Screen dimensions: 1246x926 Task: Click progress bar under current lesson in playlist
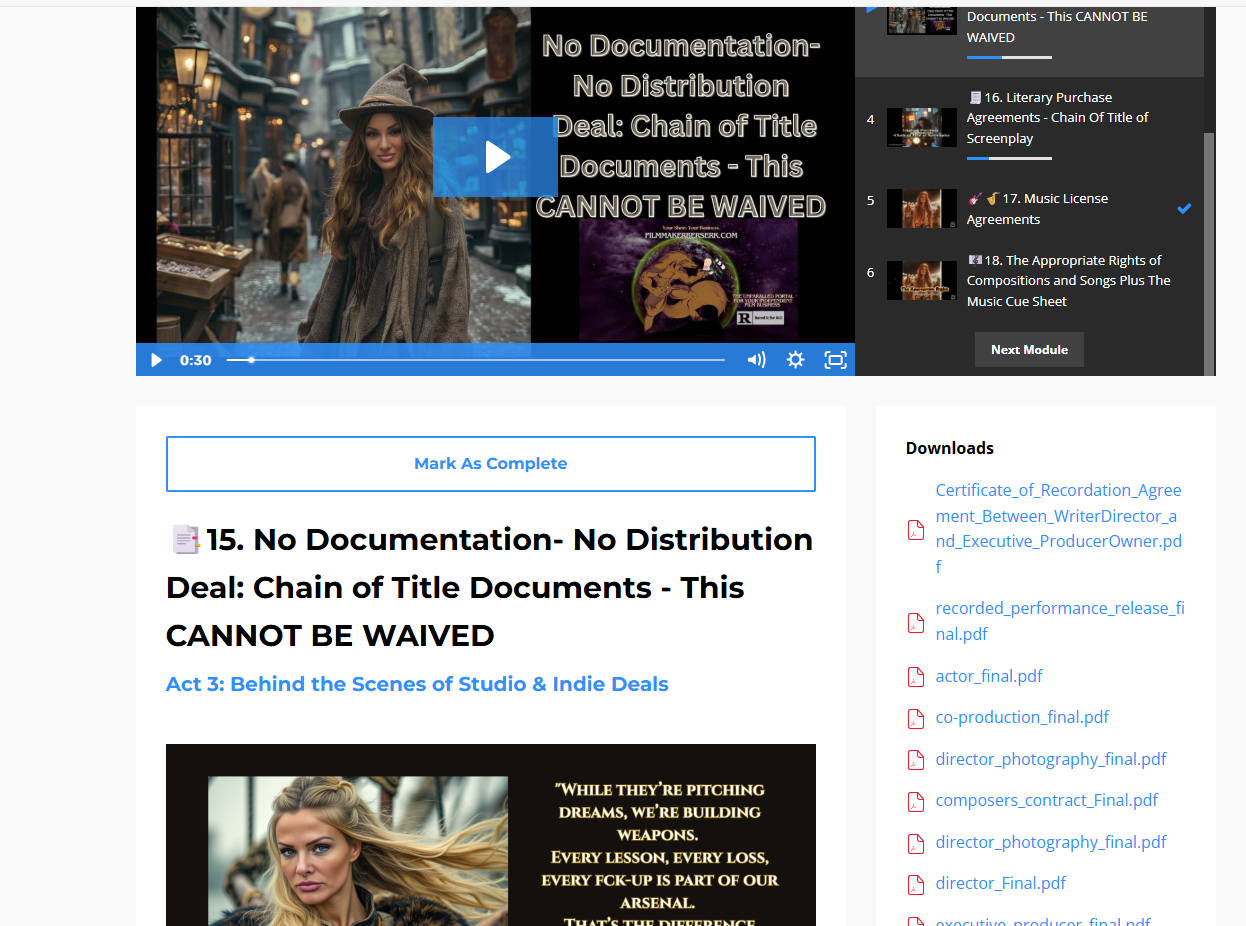coord(1009,57)
